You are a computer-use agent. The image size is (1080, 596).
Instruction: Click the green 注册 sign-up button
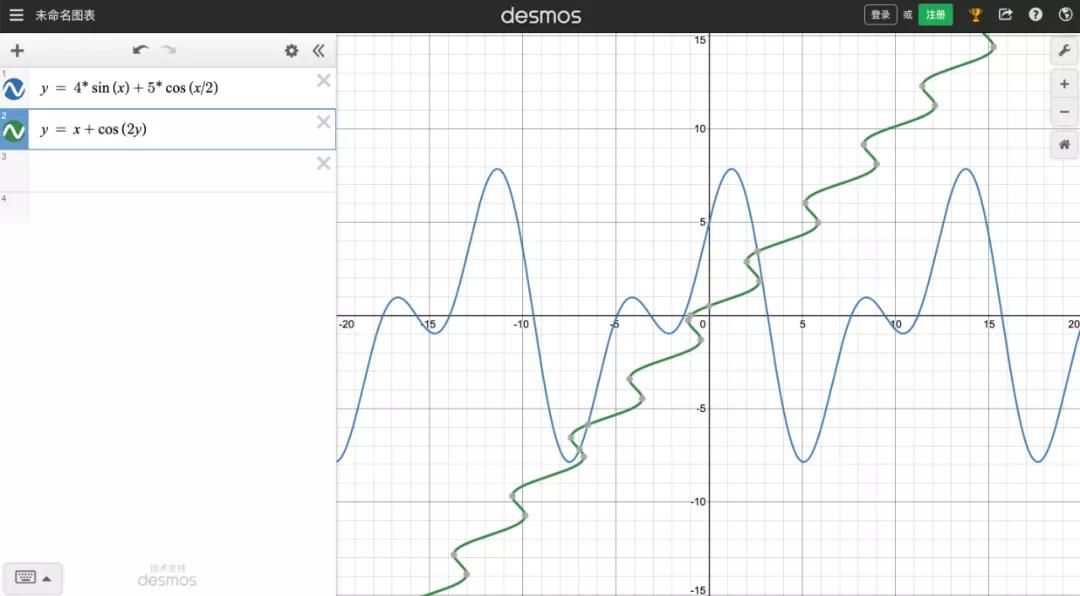(x=935, y=14)
